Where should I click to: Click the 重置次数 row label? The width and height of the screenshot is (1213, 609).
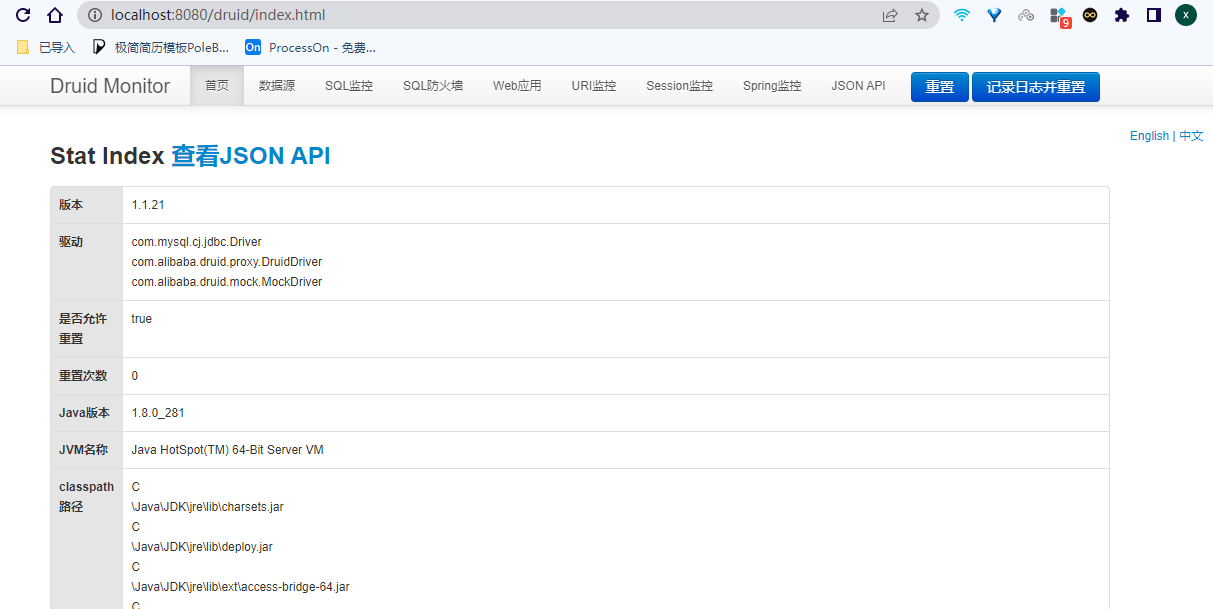(83, 376)
